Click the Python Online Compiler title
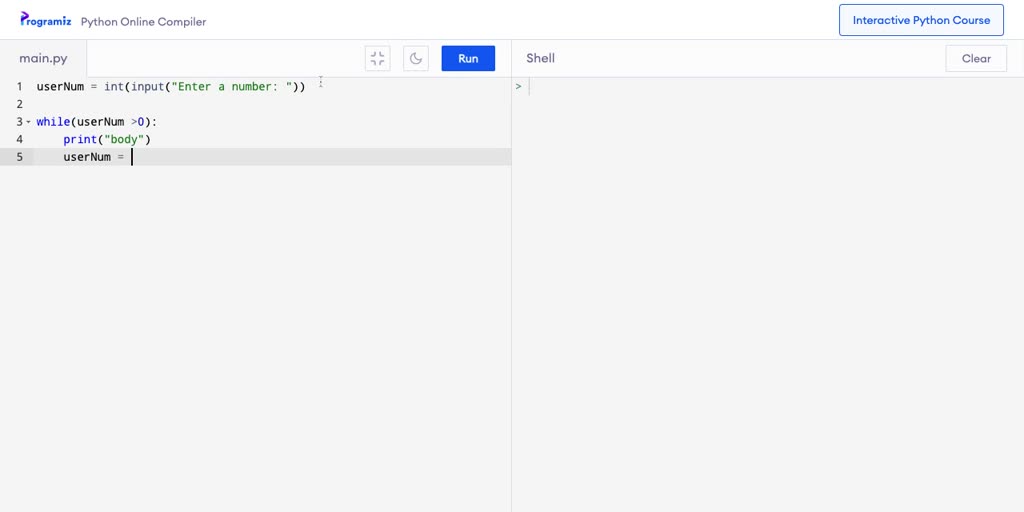Image resolution: width=1024 pixels, height=512 pixels. pyautogui.click(x=143, y=21)
